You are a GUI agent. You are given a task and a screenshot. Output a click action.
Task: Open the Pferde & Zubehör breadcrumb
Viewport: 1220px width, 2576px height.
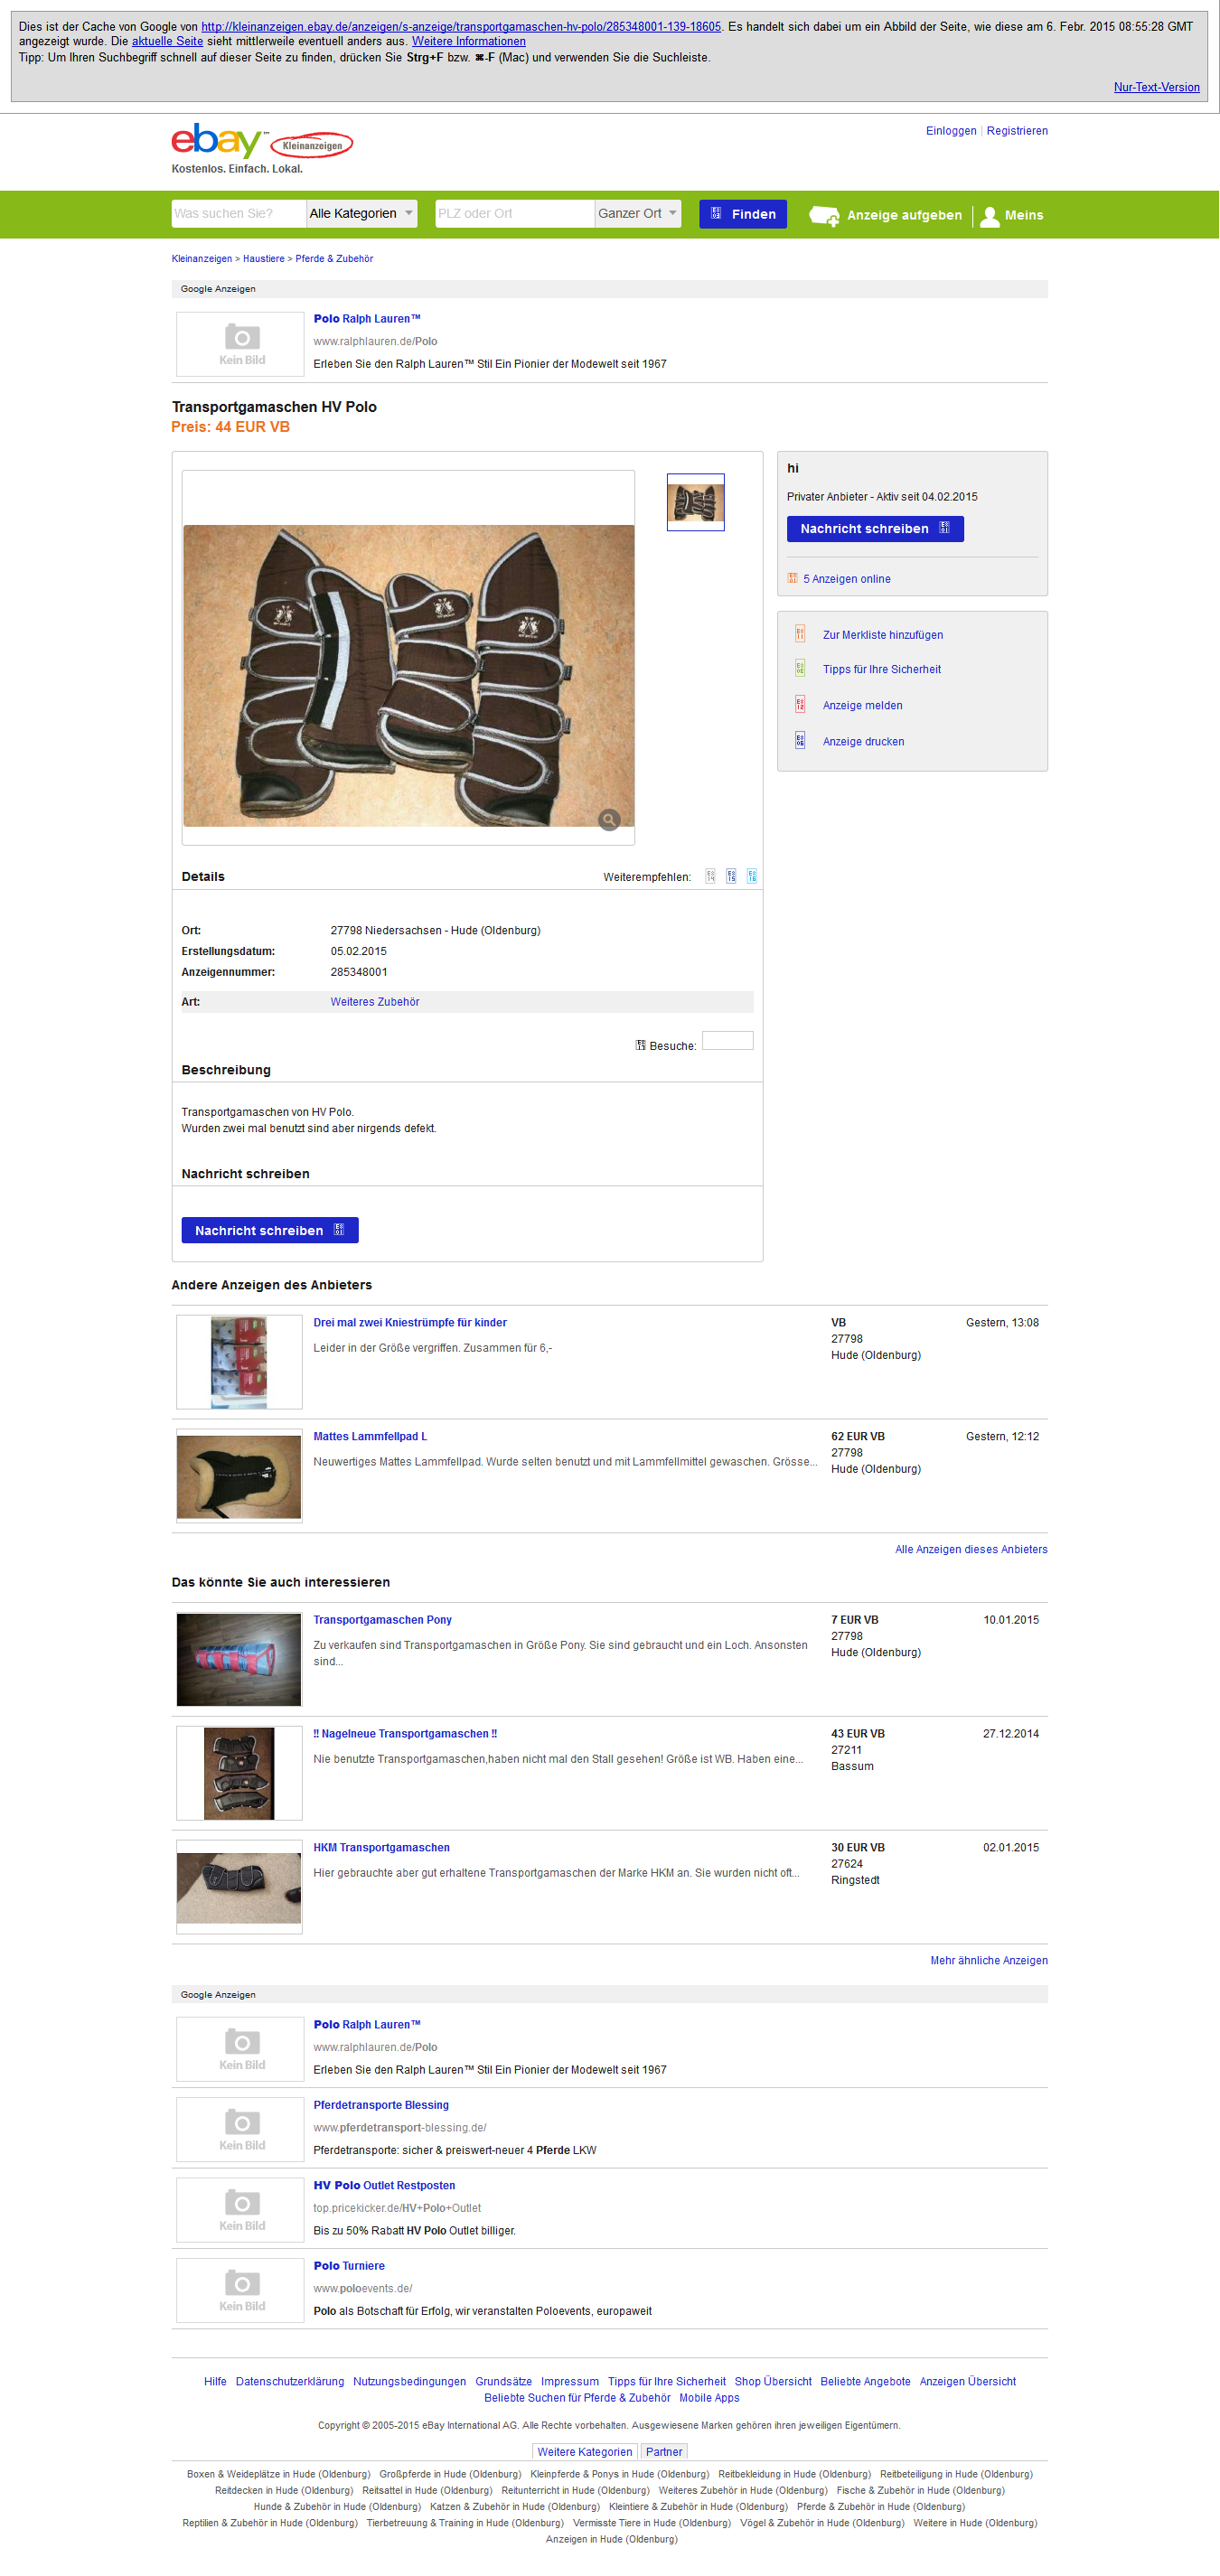tap(334, 259)
